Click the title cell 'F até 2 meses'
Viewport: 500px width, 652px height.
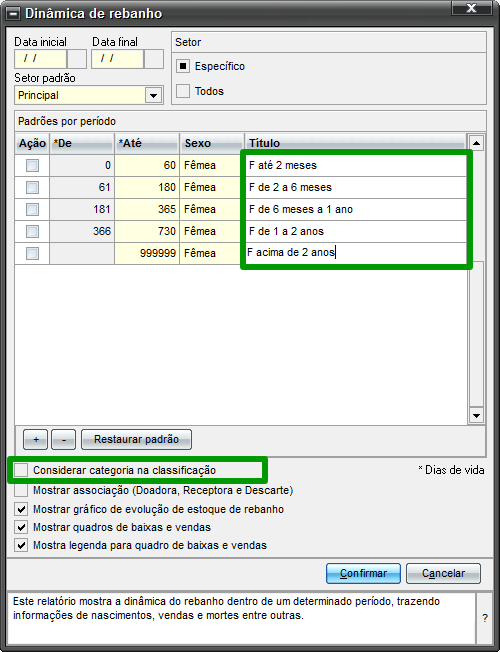coord(356,165)
